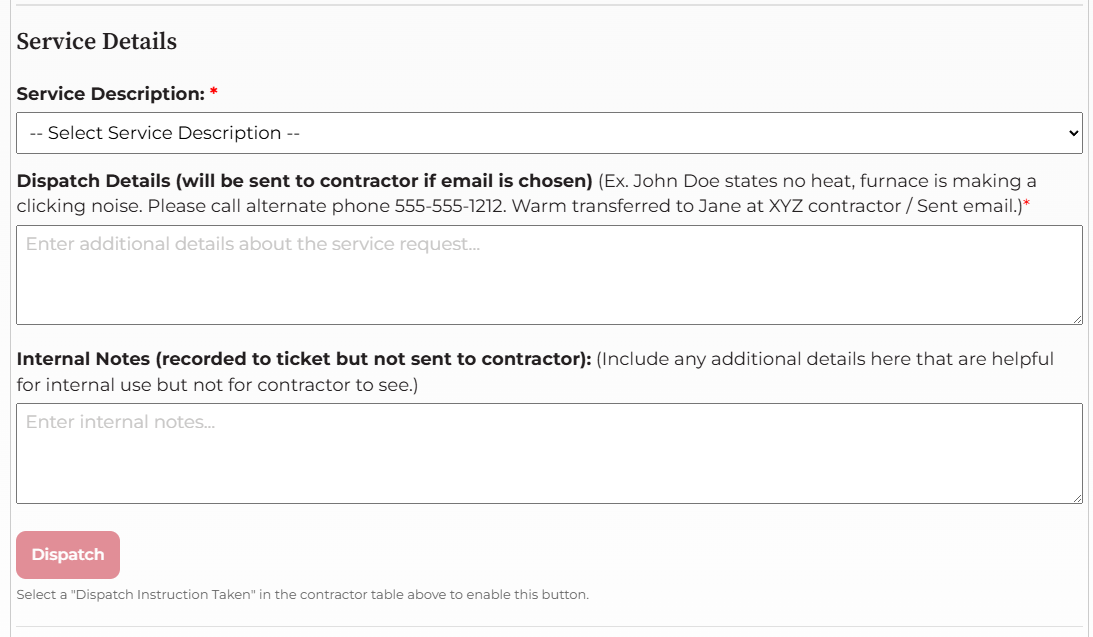Click the Dispatch button

click(68, 555)
